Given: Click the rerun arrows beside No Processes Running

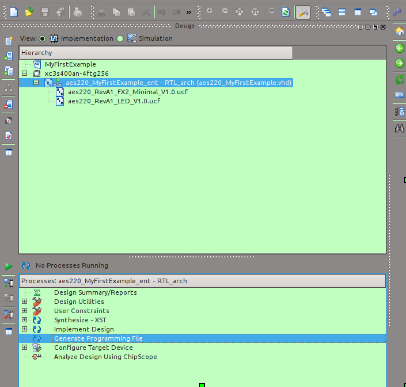Looking at the screenshot, I should coord(26,266).
